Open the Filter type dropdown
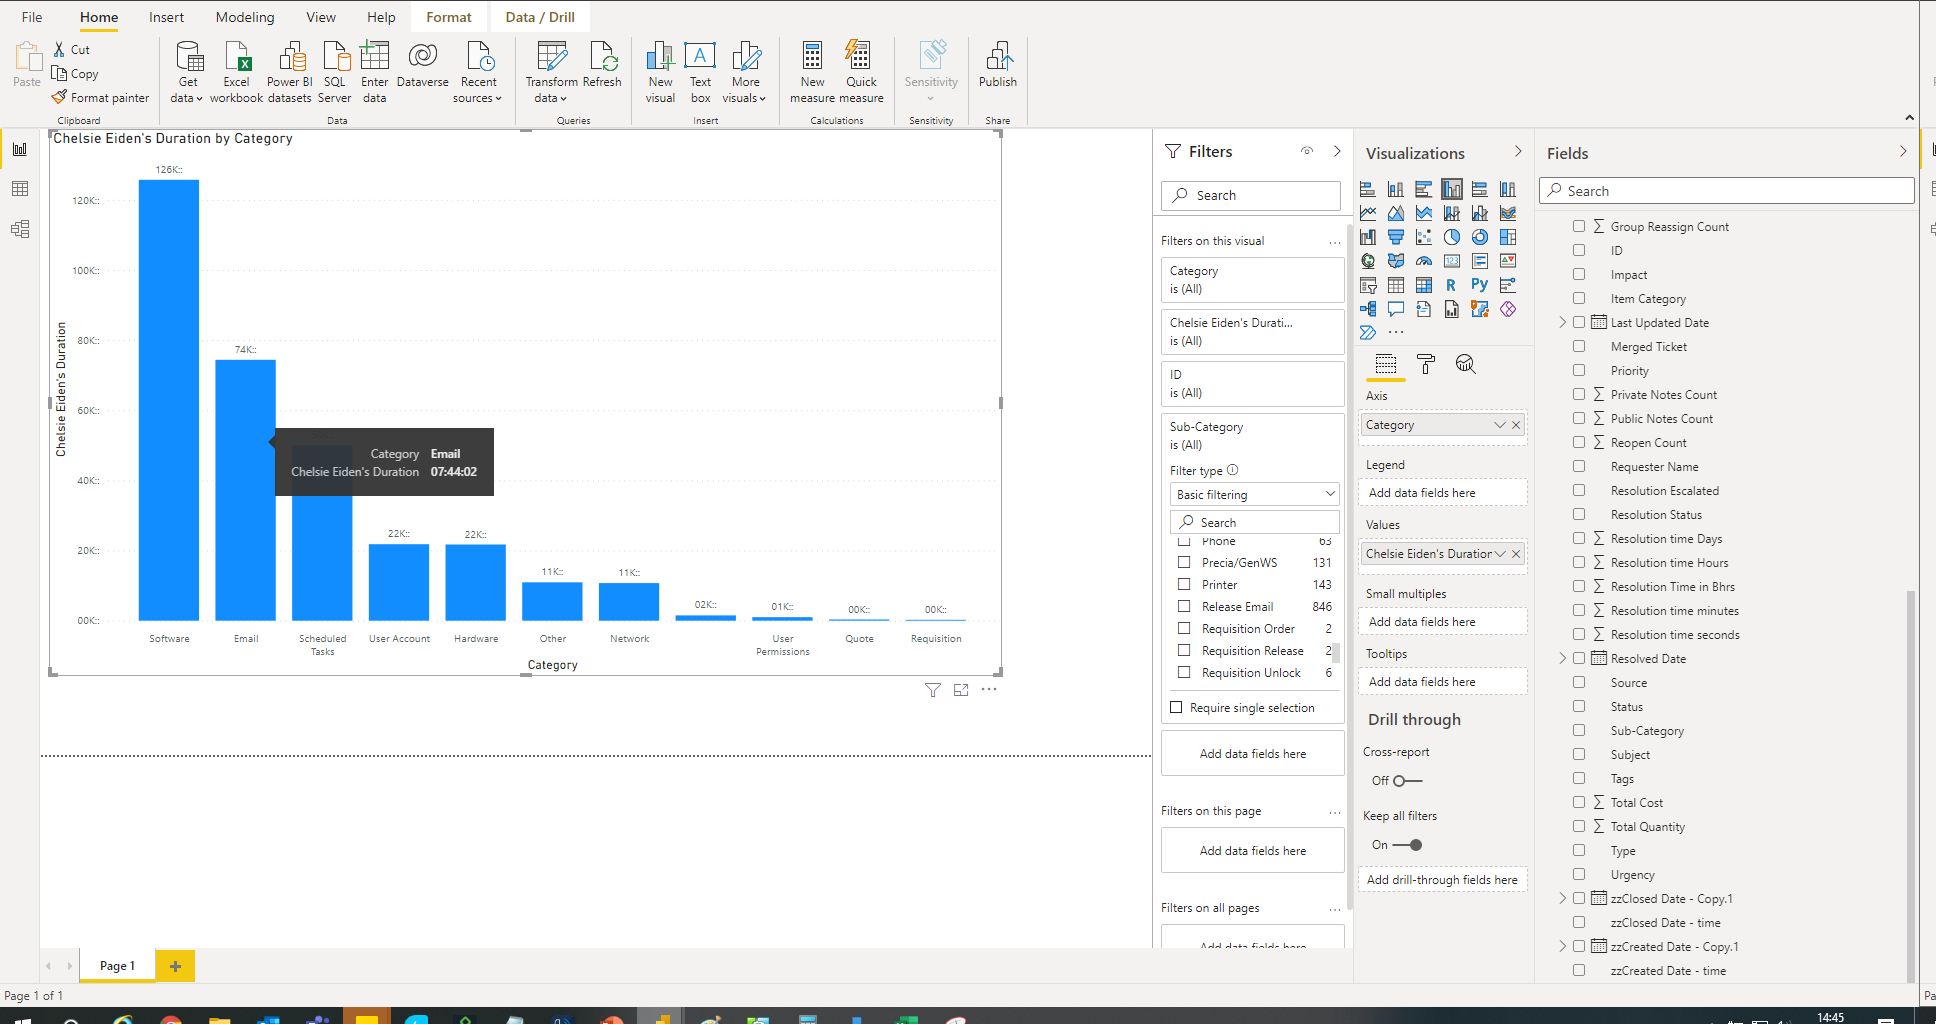The width and height of the screenshot is (1936, 1024). coord(1254,494)
